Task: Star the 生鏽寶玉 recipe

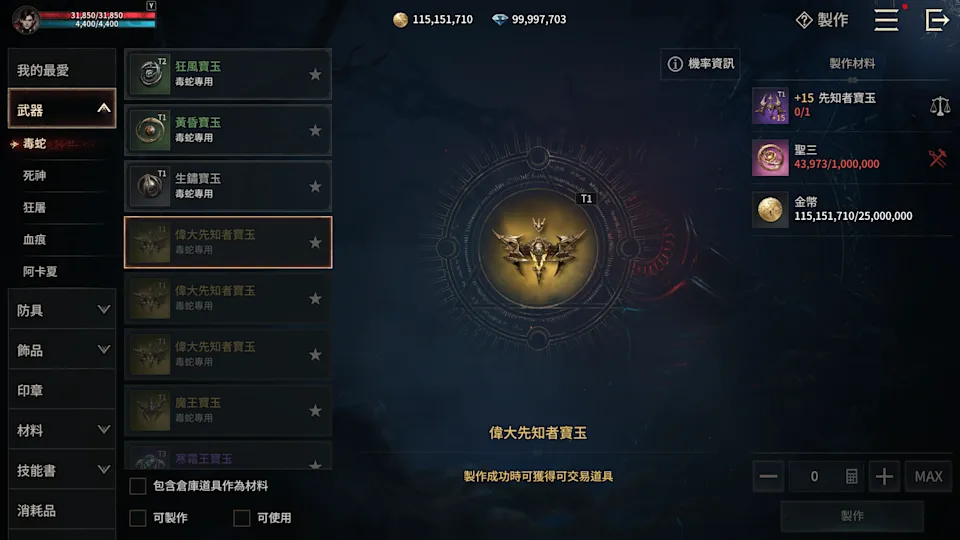Action: click(x=315, y=187)
